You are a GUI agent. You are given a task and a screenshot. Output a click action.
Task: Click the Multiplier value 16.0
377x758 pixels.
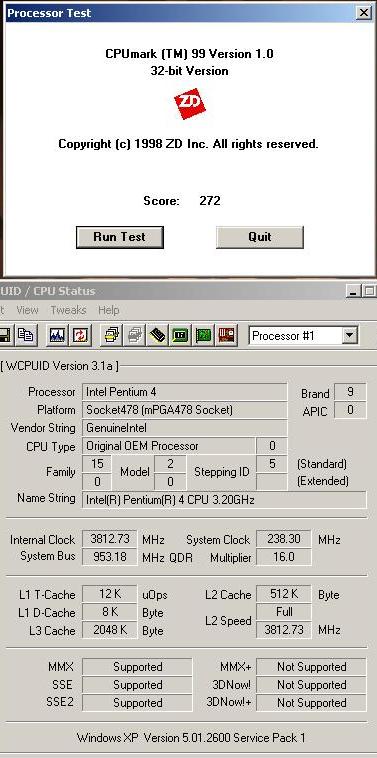pyautogui.click(x=284, y=557)
